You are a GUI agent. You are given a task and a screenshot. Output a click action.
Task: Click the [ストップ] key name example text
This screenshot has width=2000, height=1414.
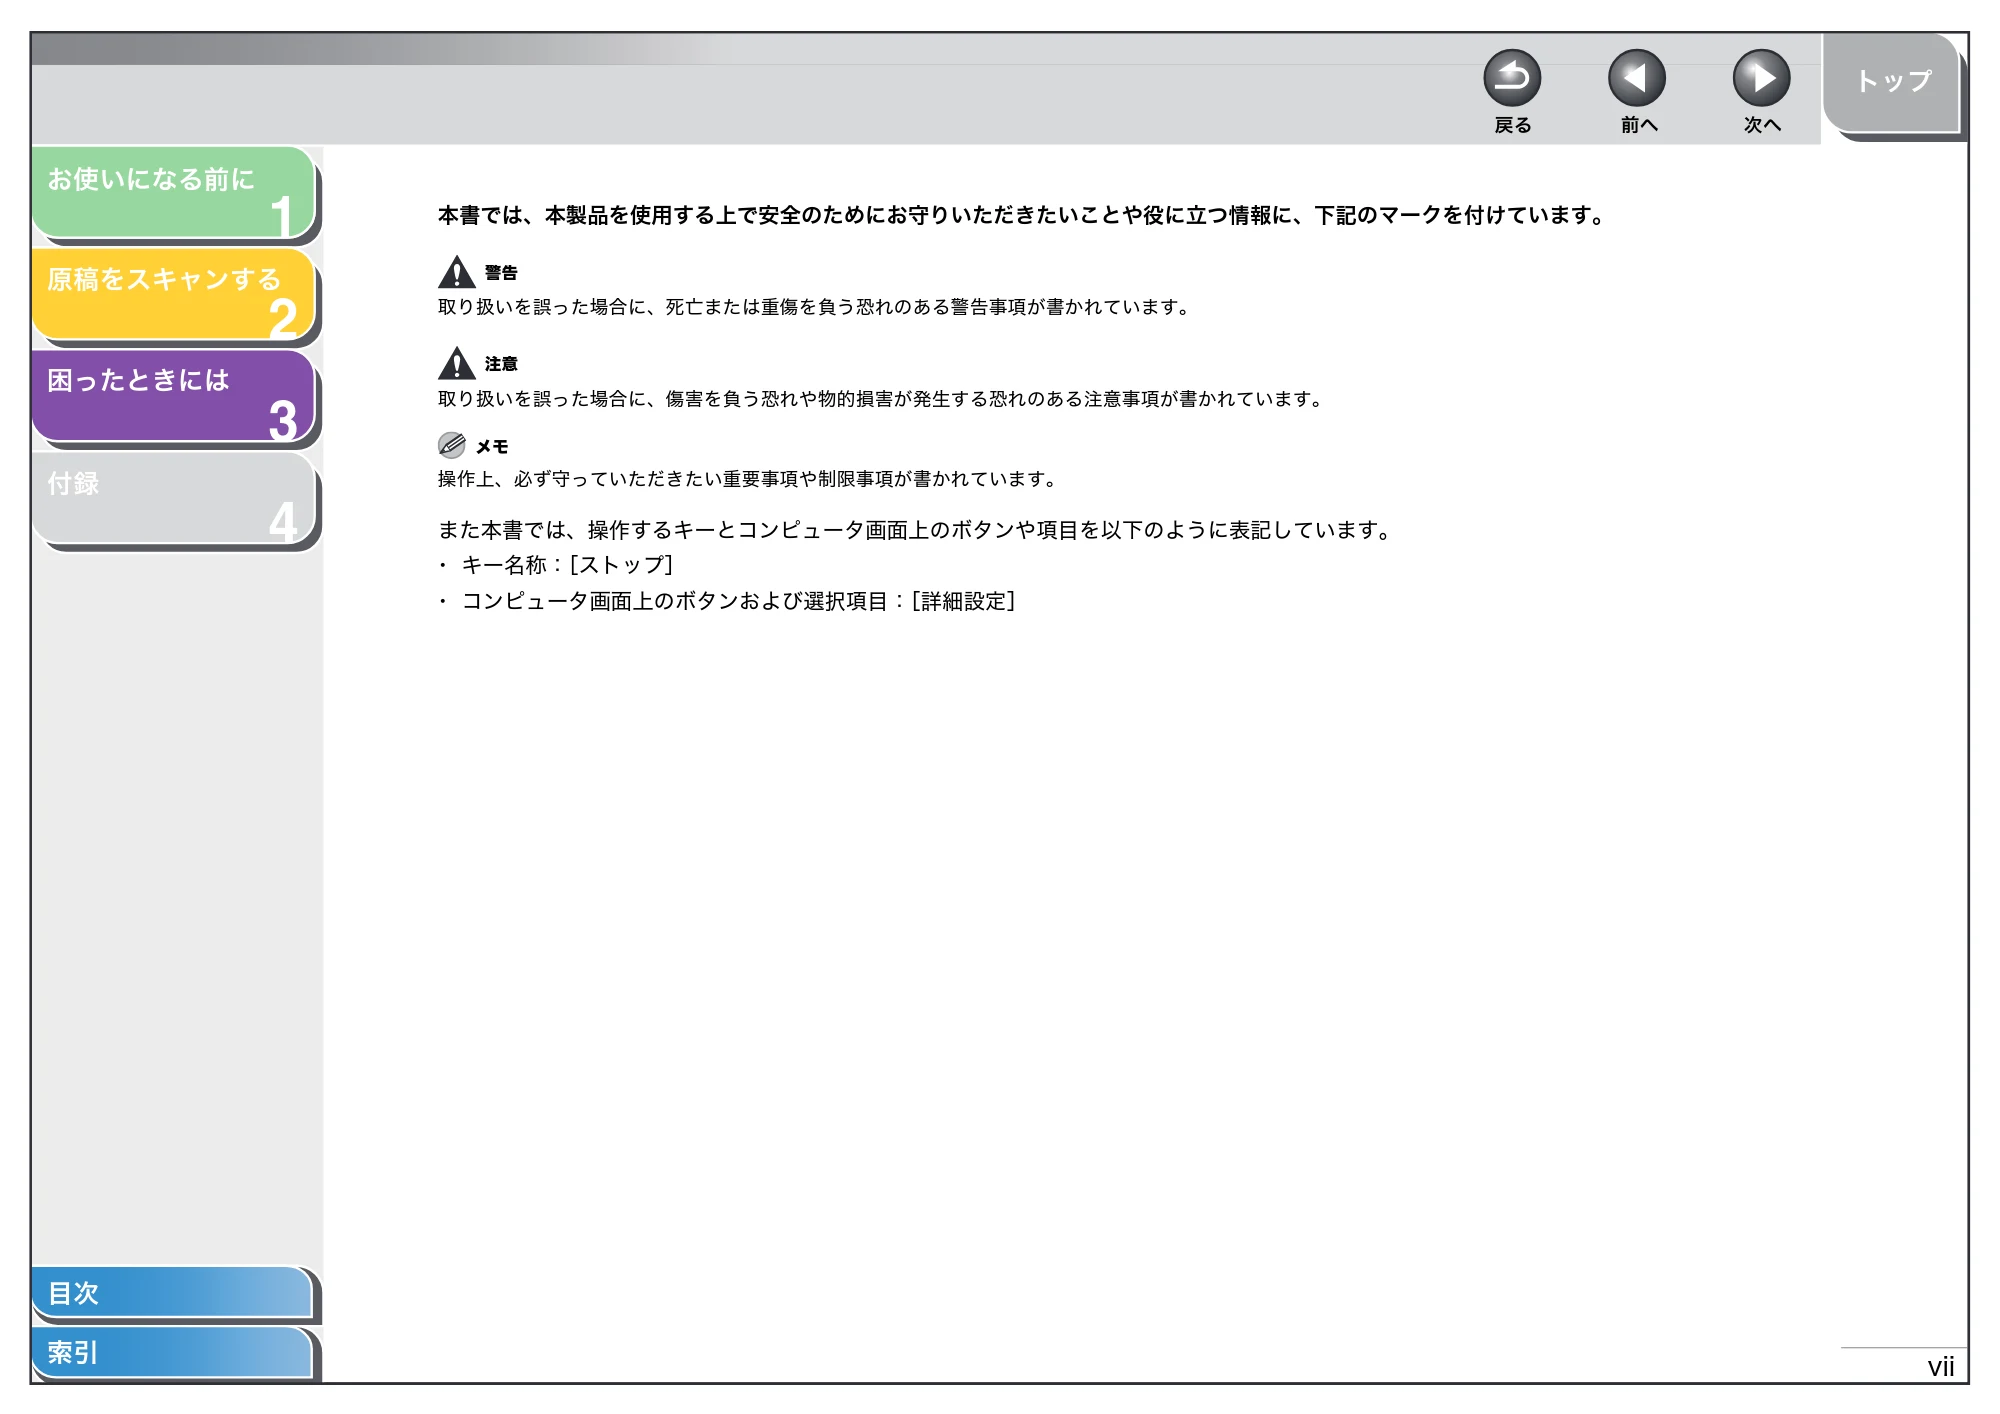click(x=621, y=565)
